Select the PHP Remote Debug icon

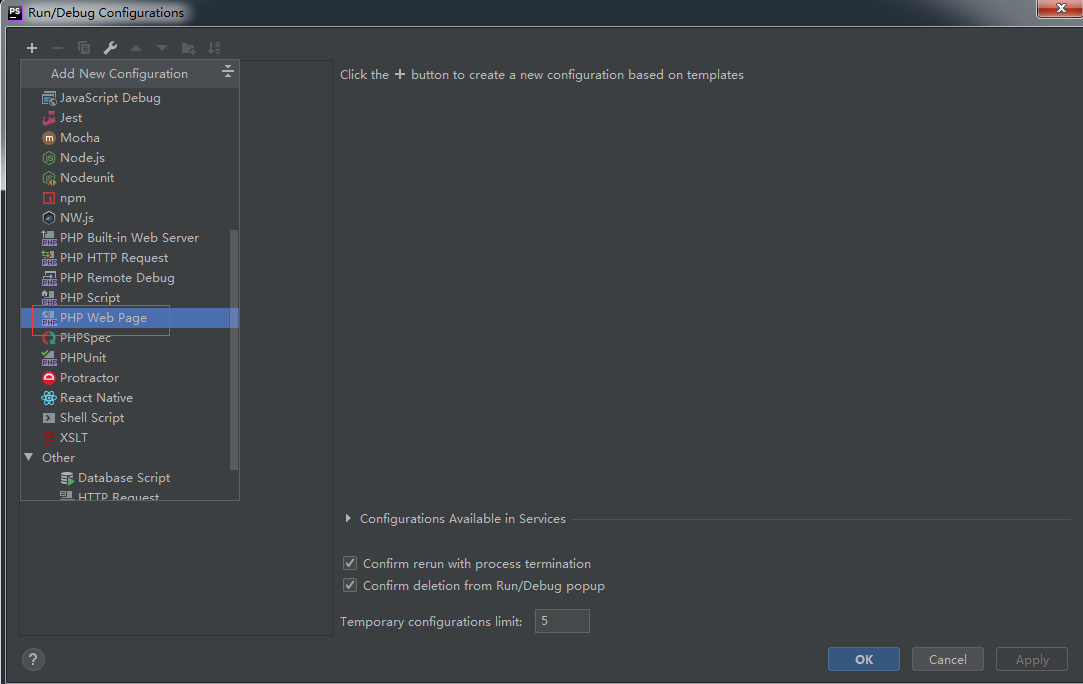pos(49,278)
